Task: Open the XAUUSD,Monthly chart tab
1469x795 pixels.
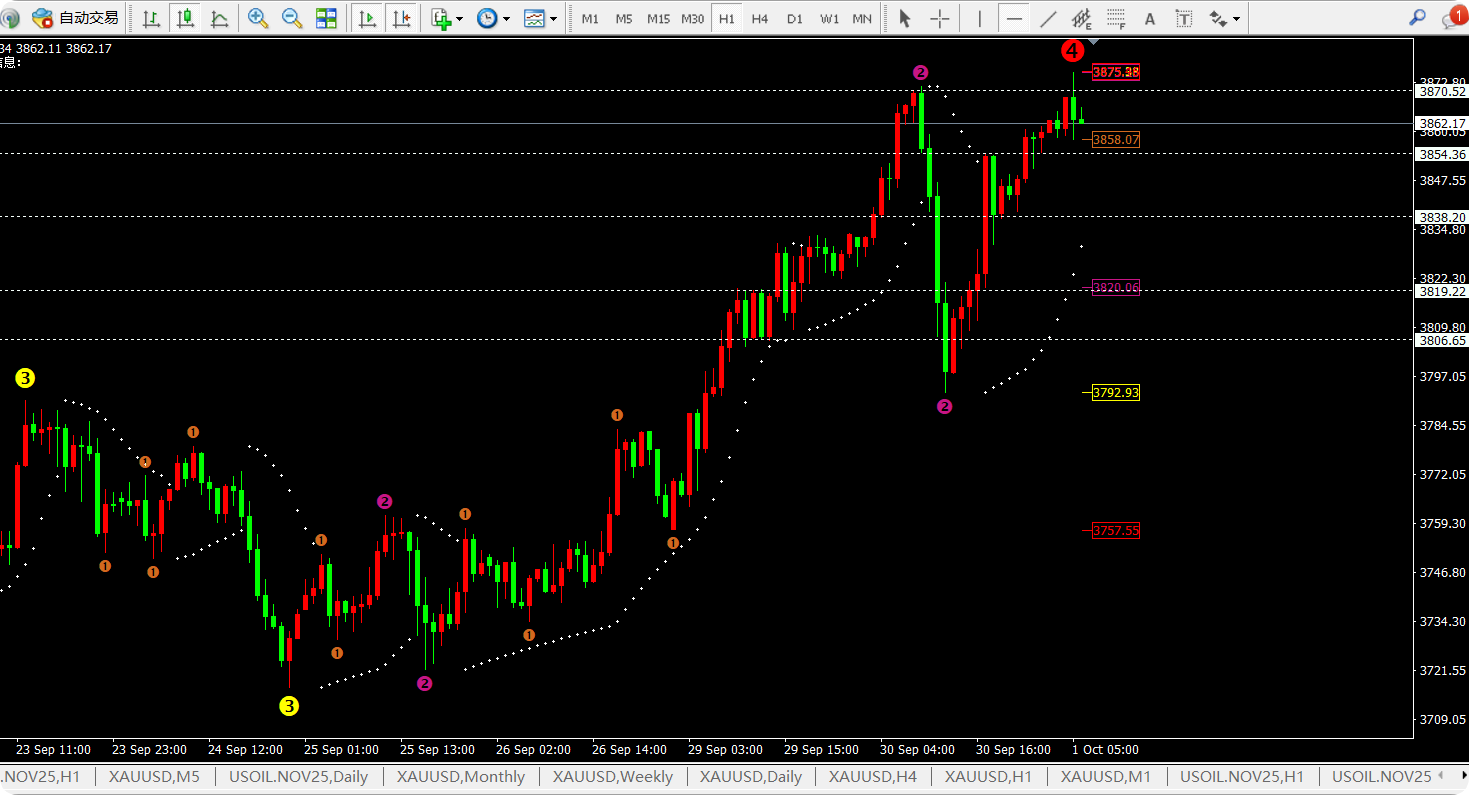Action: [x=461, y=777]
